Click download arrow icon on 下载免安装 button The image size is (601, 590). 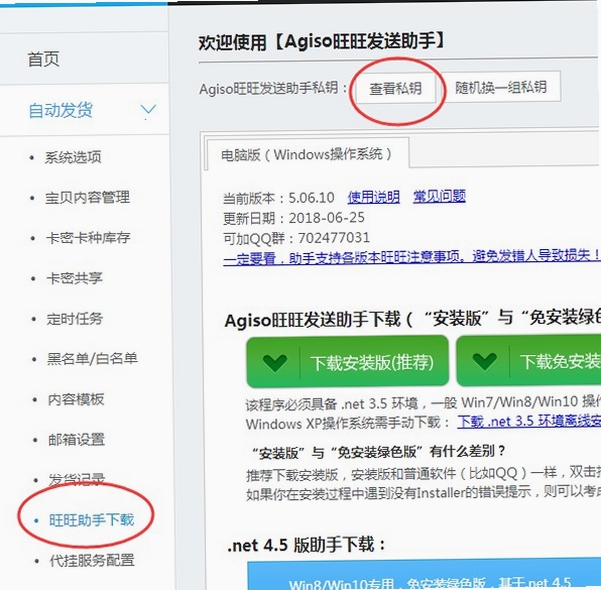click(485, 362)
